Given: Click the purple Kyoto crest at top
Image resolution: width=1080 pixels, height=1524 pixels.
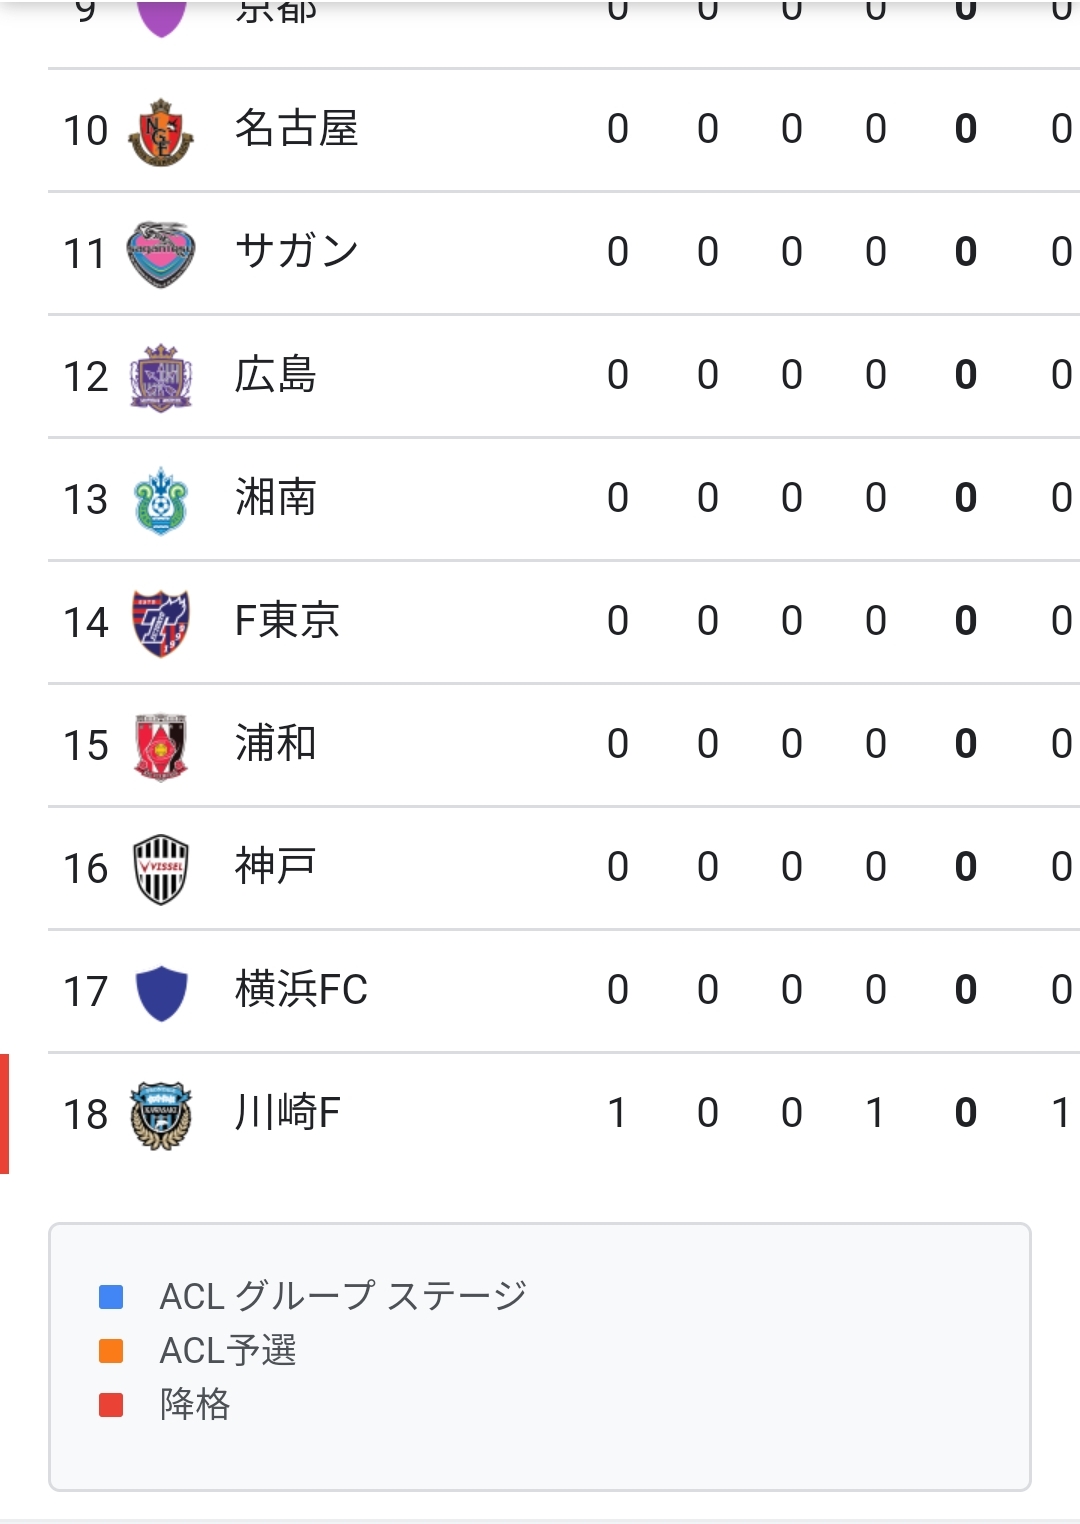Looking at the screenshot, I should click(160, 17).
